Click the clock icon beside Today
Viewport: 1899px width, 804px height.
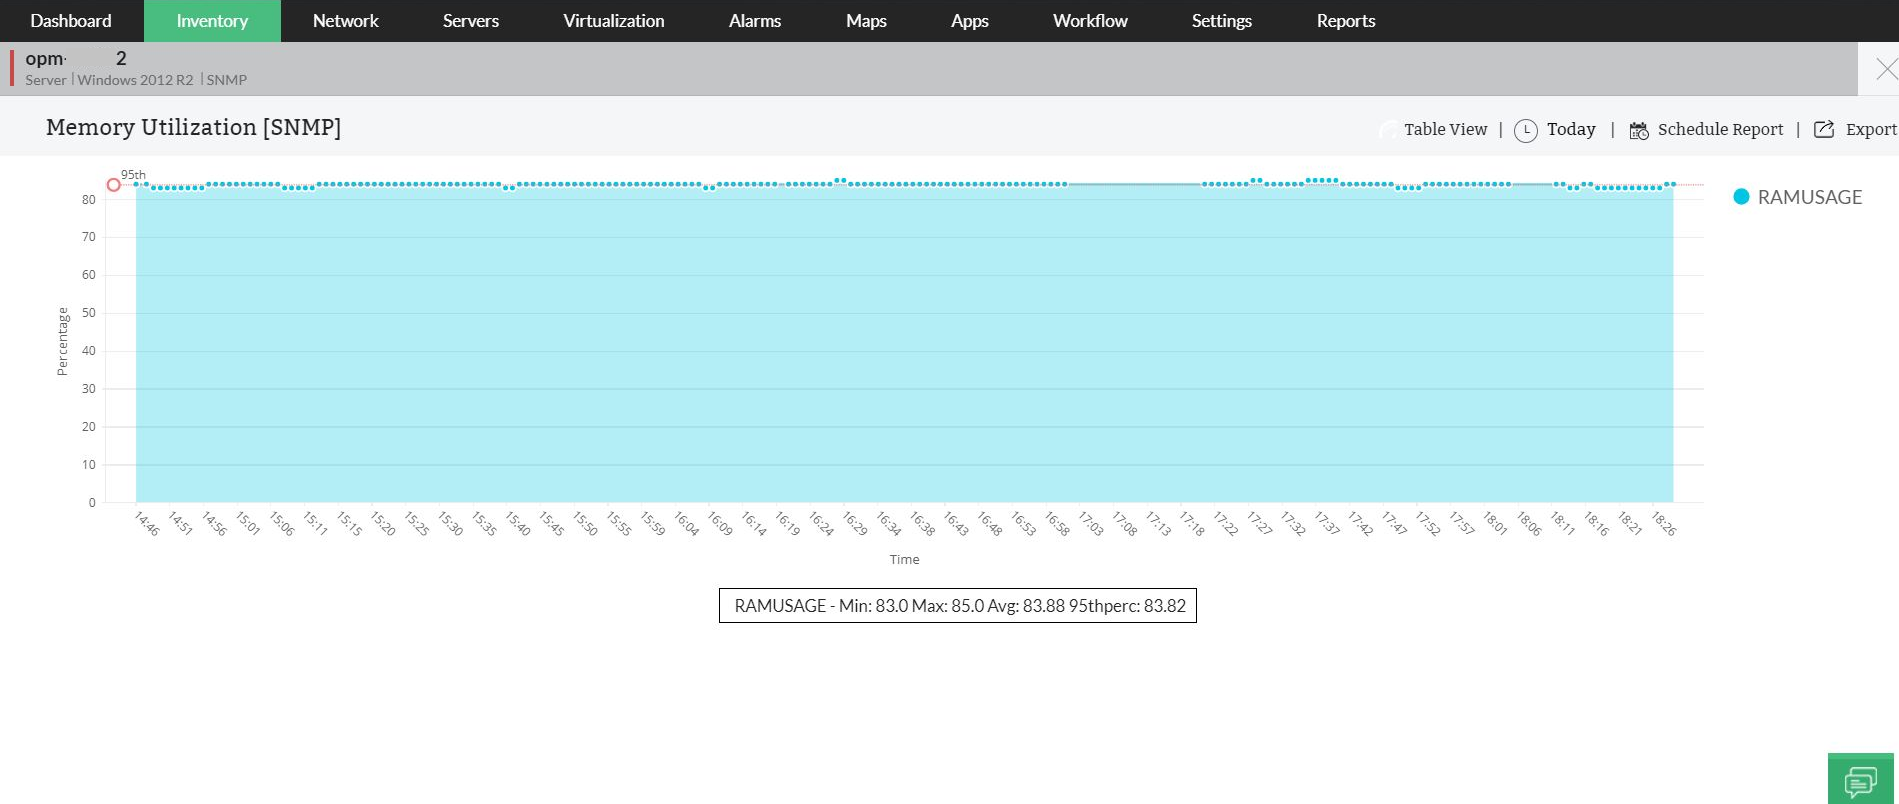point(1525,130)
